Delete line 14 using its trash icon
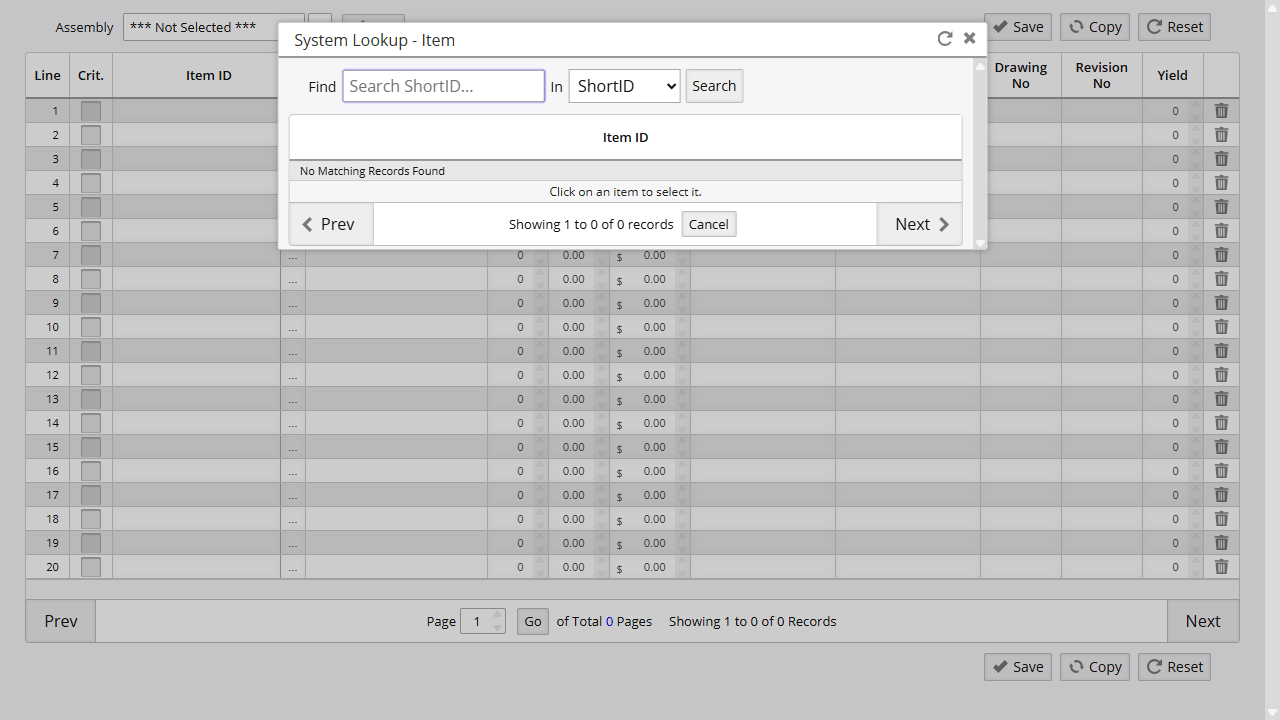This screenshot has width=1280, height=720. 1221,423
